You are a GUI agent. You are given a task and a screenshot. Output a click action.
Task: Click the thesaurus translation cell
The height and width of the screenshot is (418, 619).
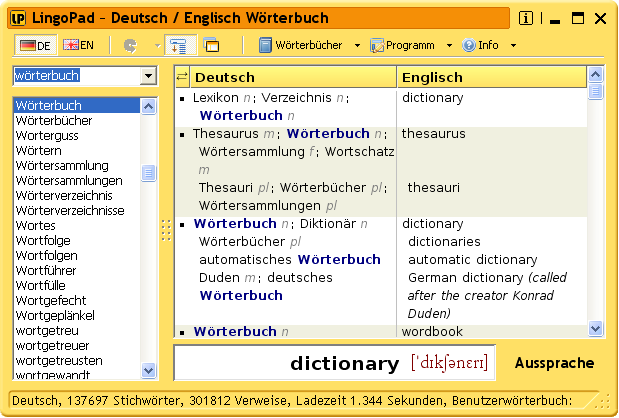coord(433,133)
